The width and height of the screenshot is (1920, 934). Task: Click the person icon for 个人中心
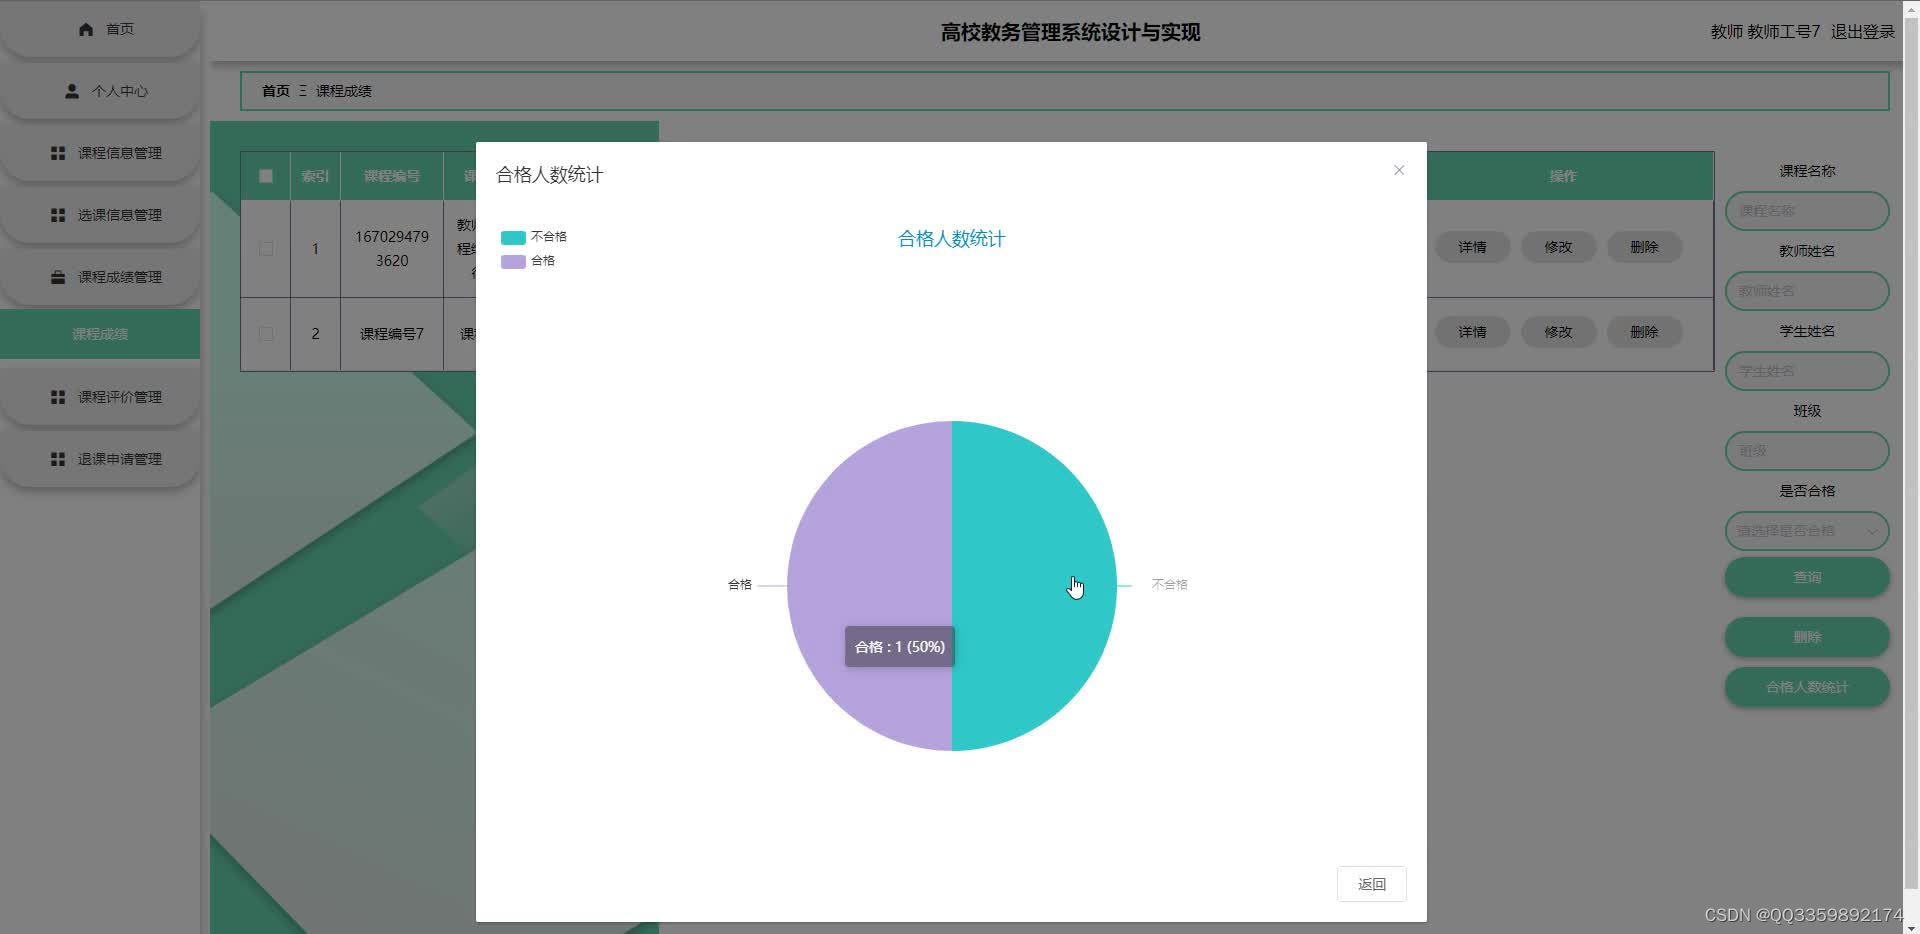click(72, 91)
